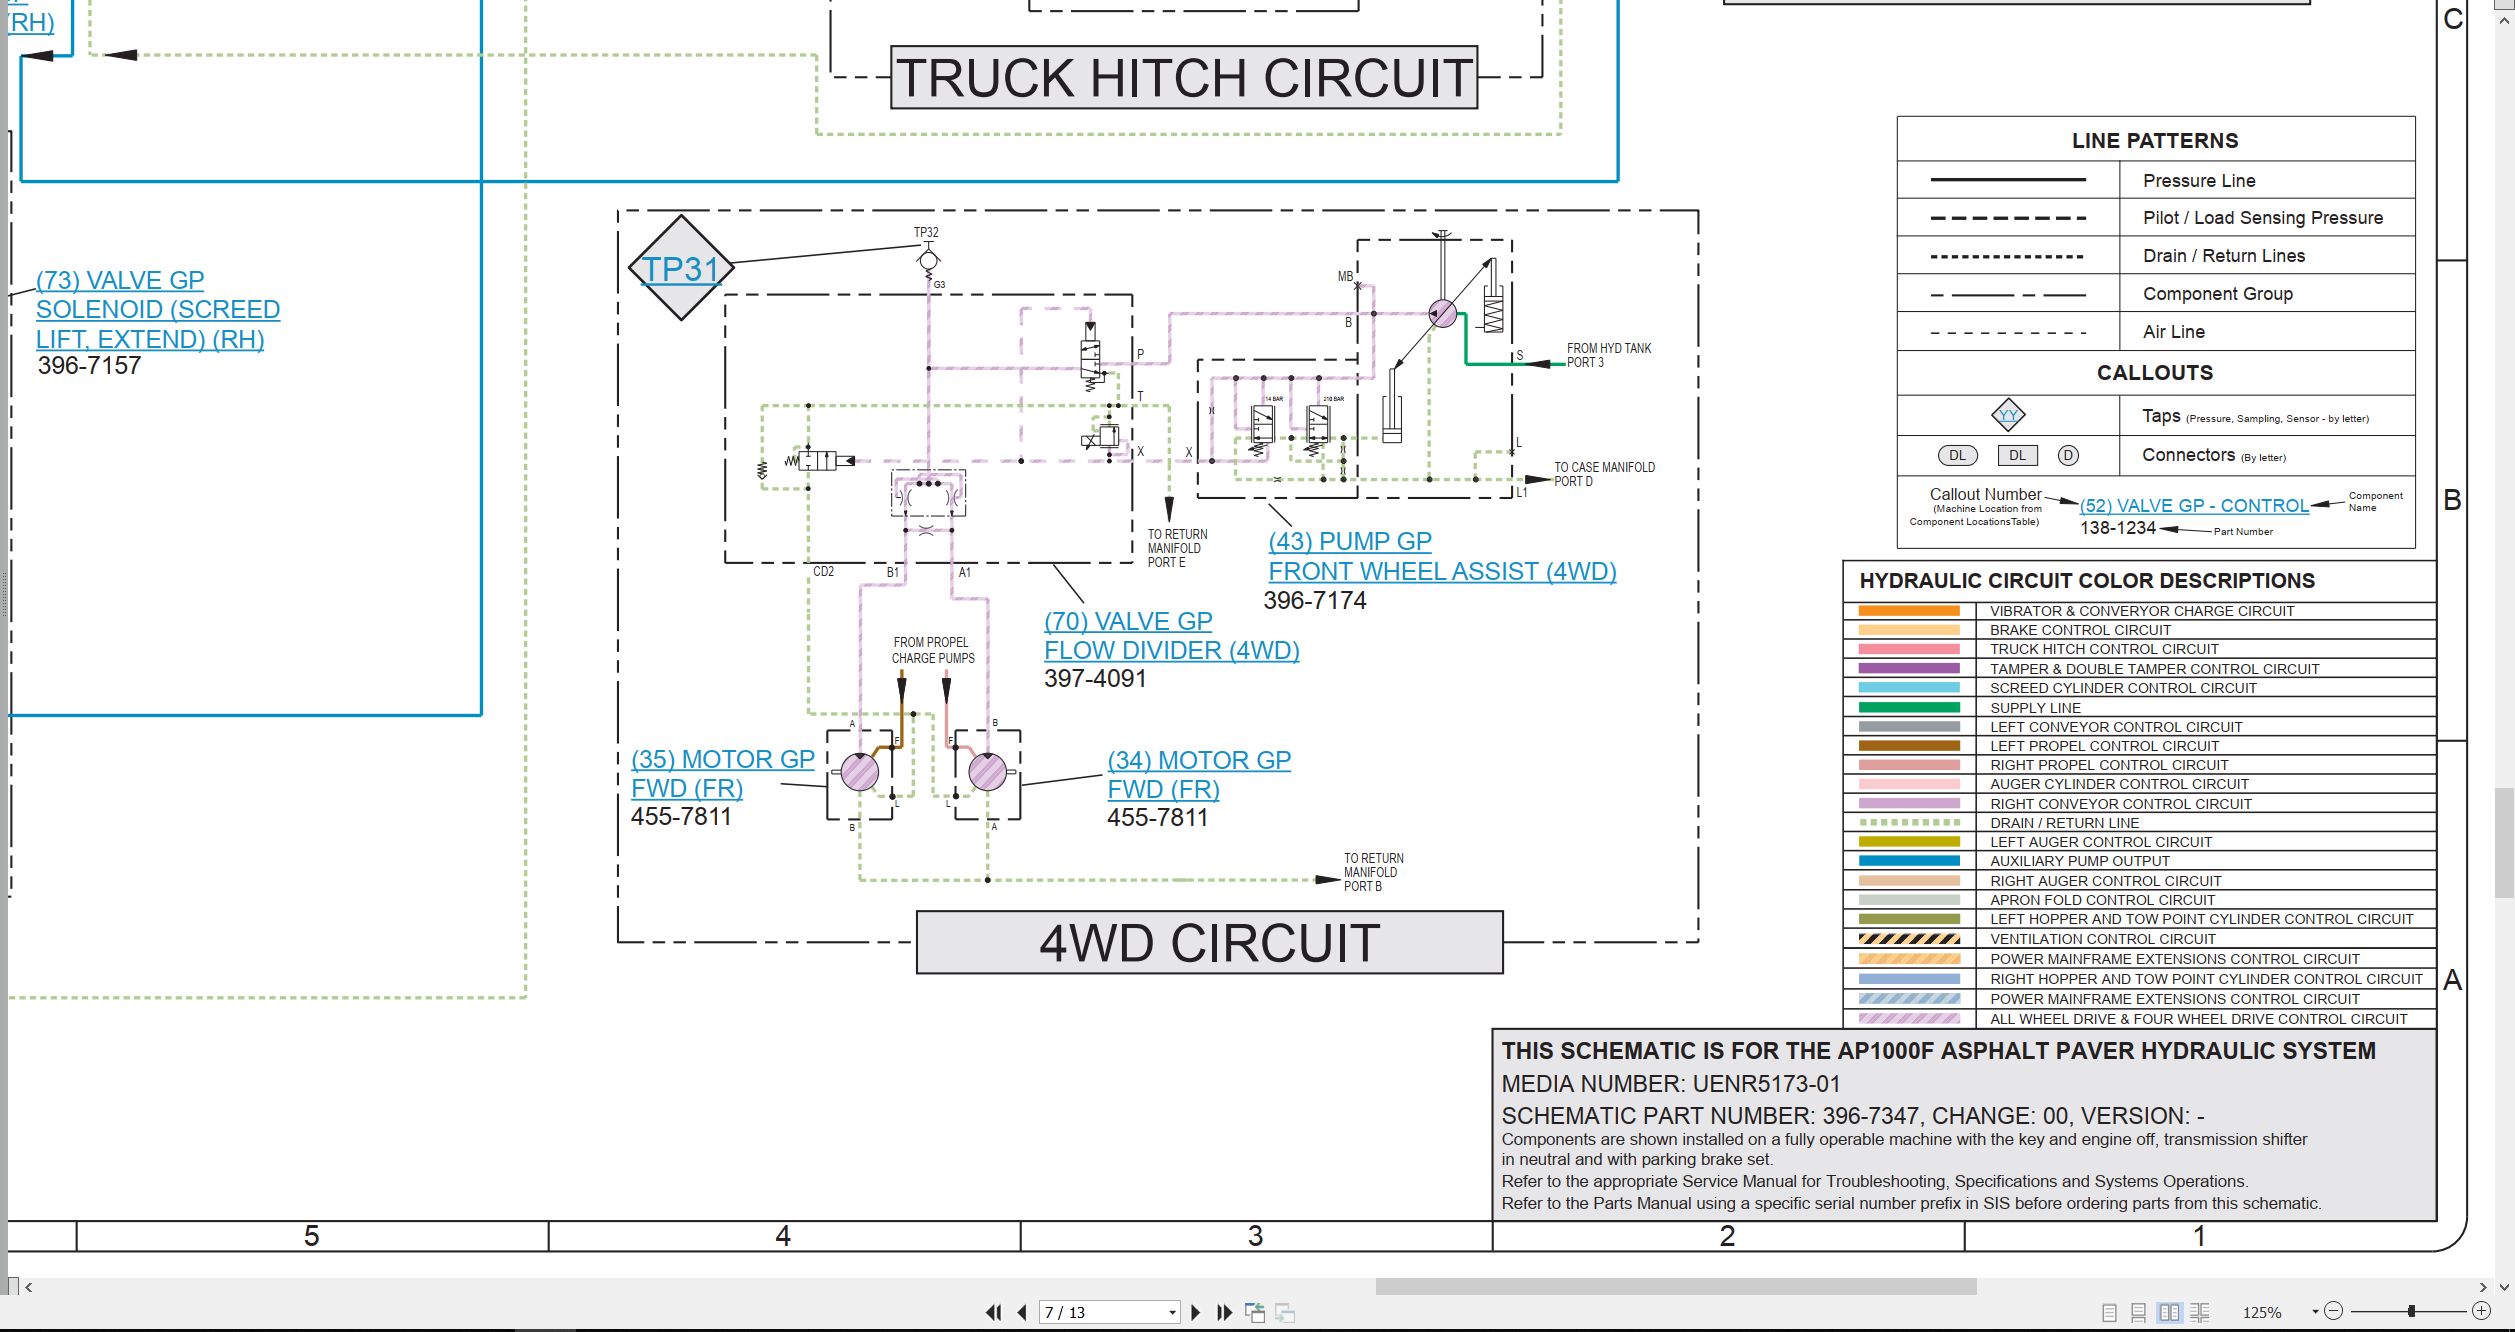This screenshot has height=1332, width=2515.
Task: Open (35) MOTOR GP FWD (FR) link
Action: (722, 774)
